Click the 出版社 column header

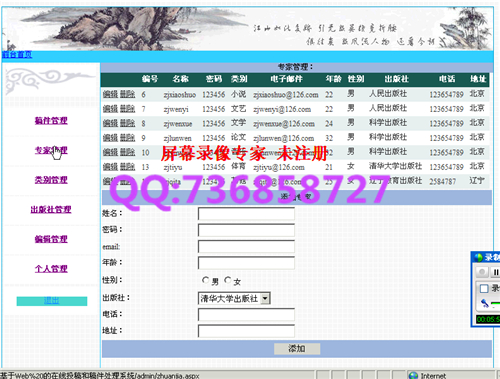pyautogui.click(x=396, y=79)
